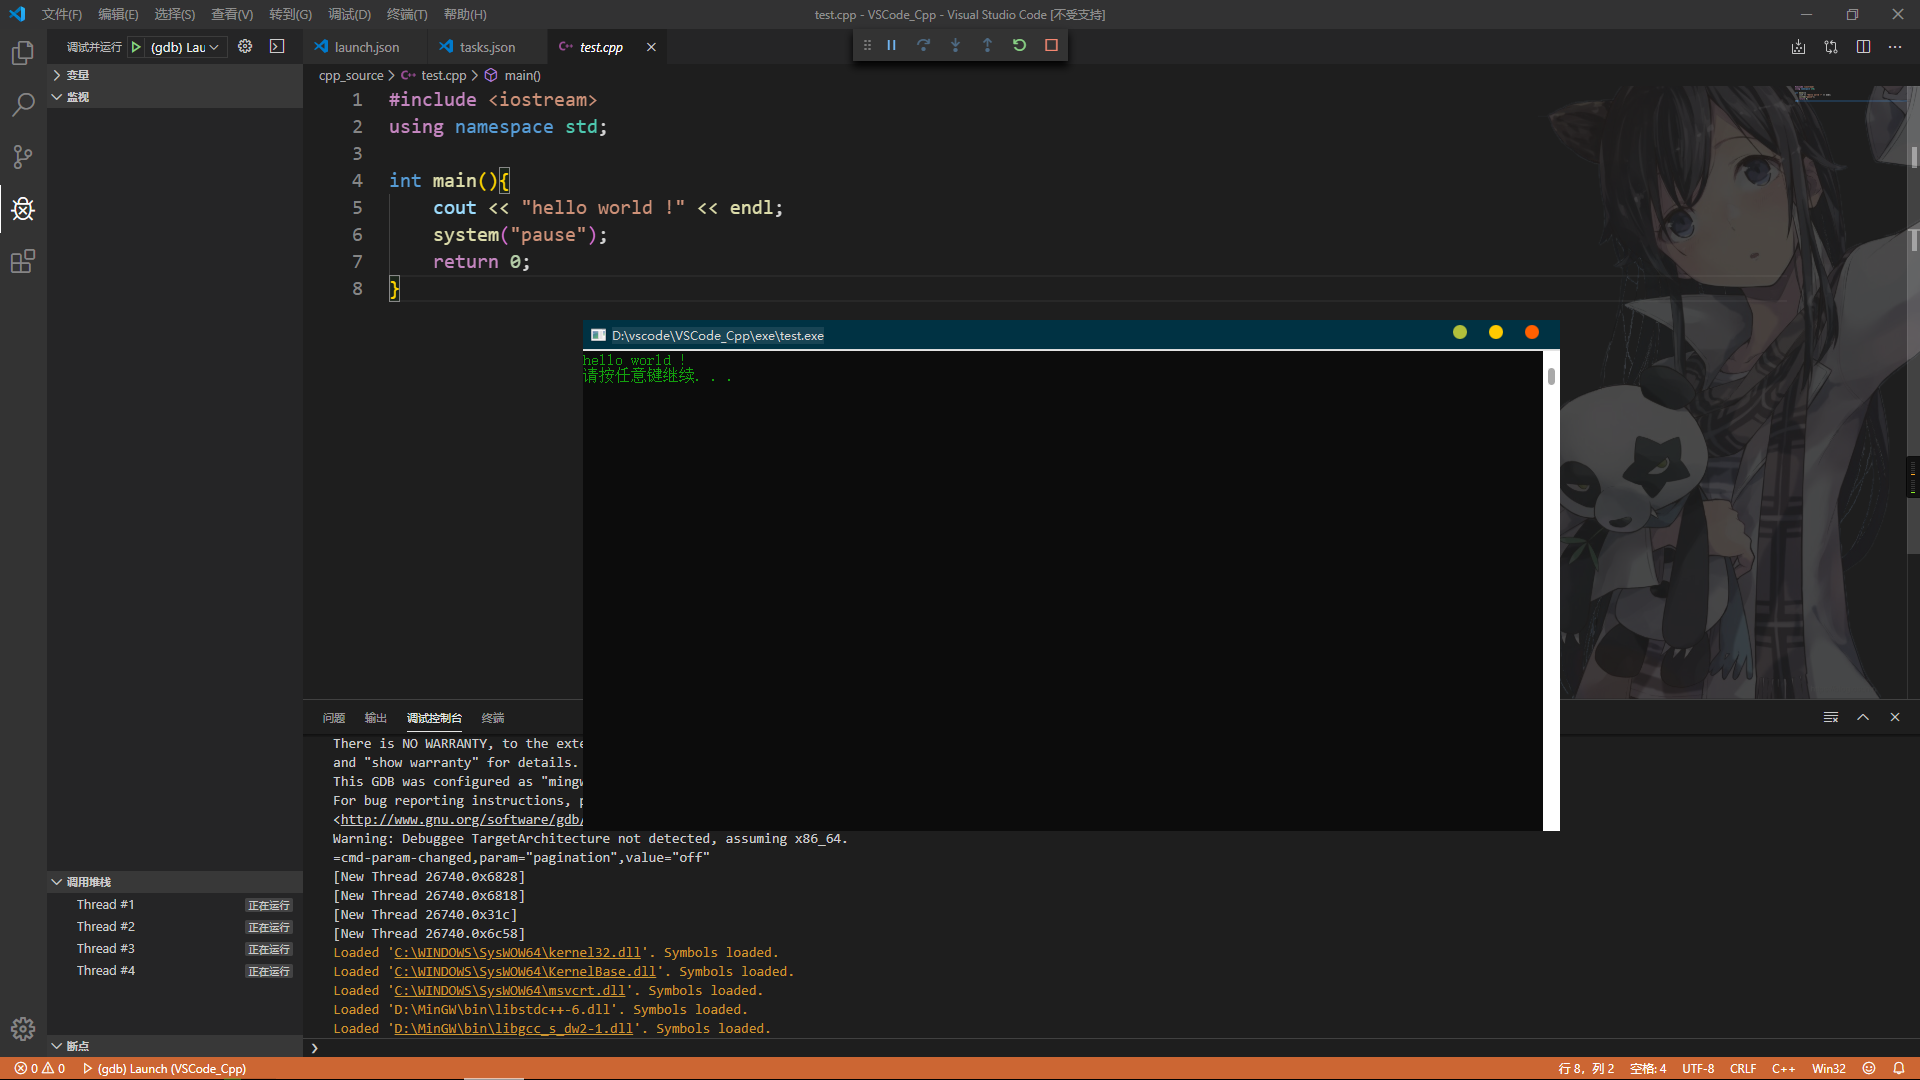This screenshot has width=1920, height=1080.
Task: Switch to the launch.json tab
Action: tap(366, 47)
